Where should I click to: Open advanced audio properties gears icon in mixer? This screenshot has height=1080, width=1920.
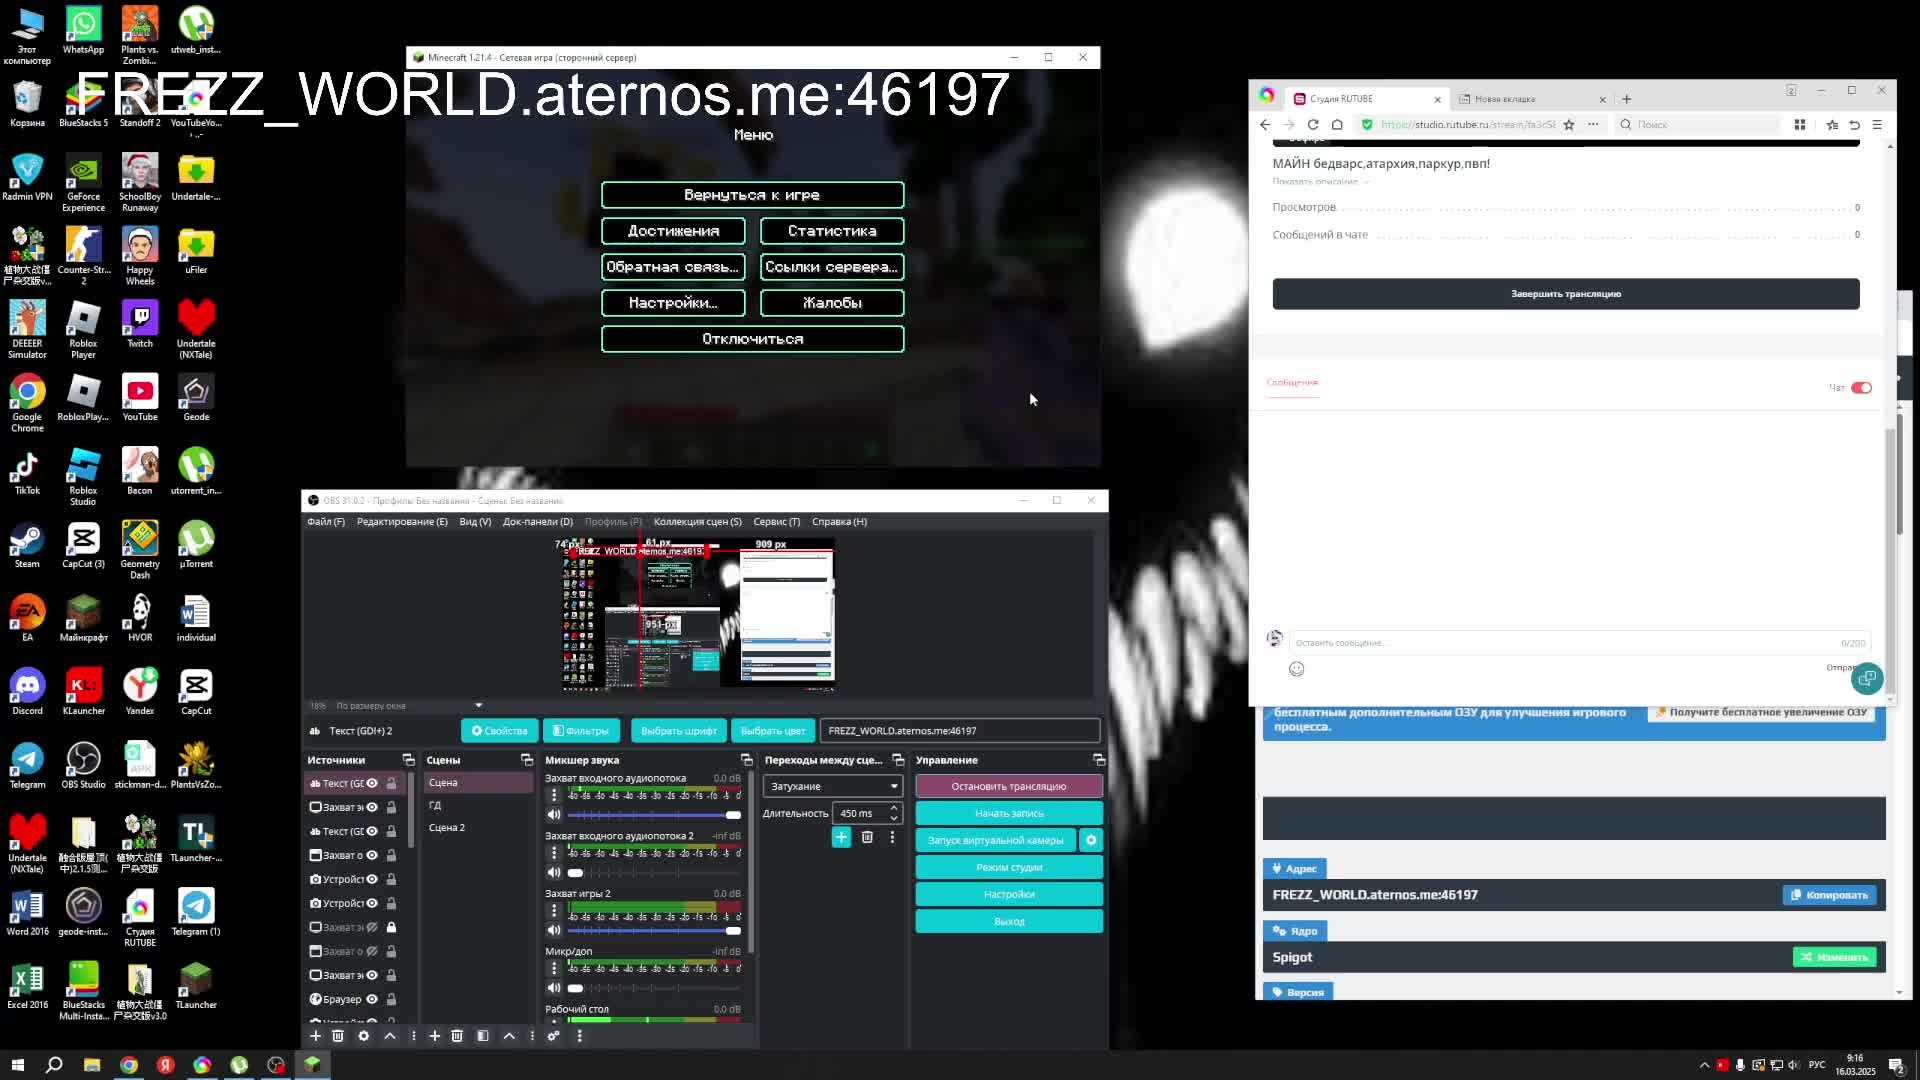(x=553, y=1036)
